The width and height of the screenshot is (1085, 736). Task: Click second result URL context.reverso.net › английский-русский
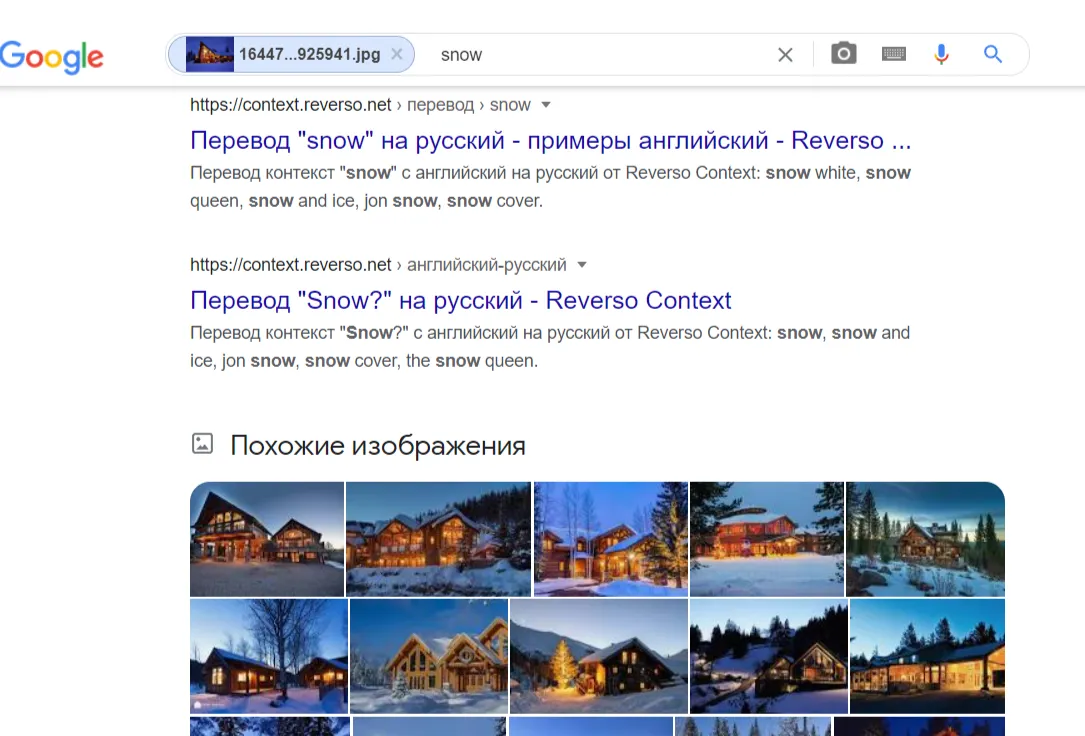[379, 265]
